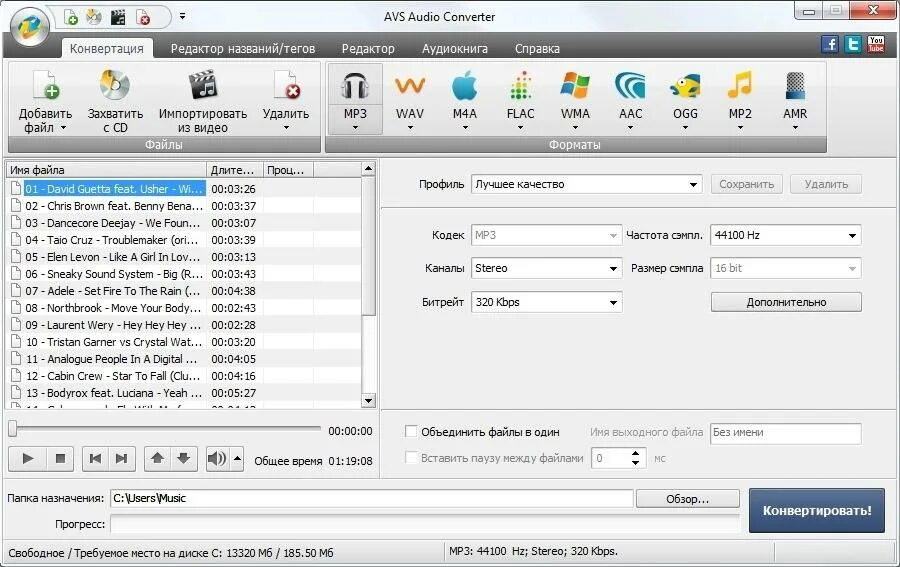Open the YouTube link icon
This screenshot has width=900, height=567.
coord(876,44)
